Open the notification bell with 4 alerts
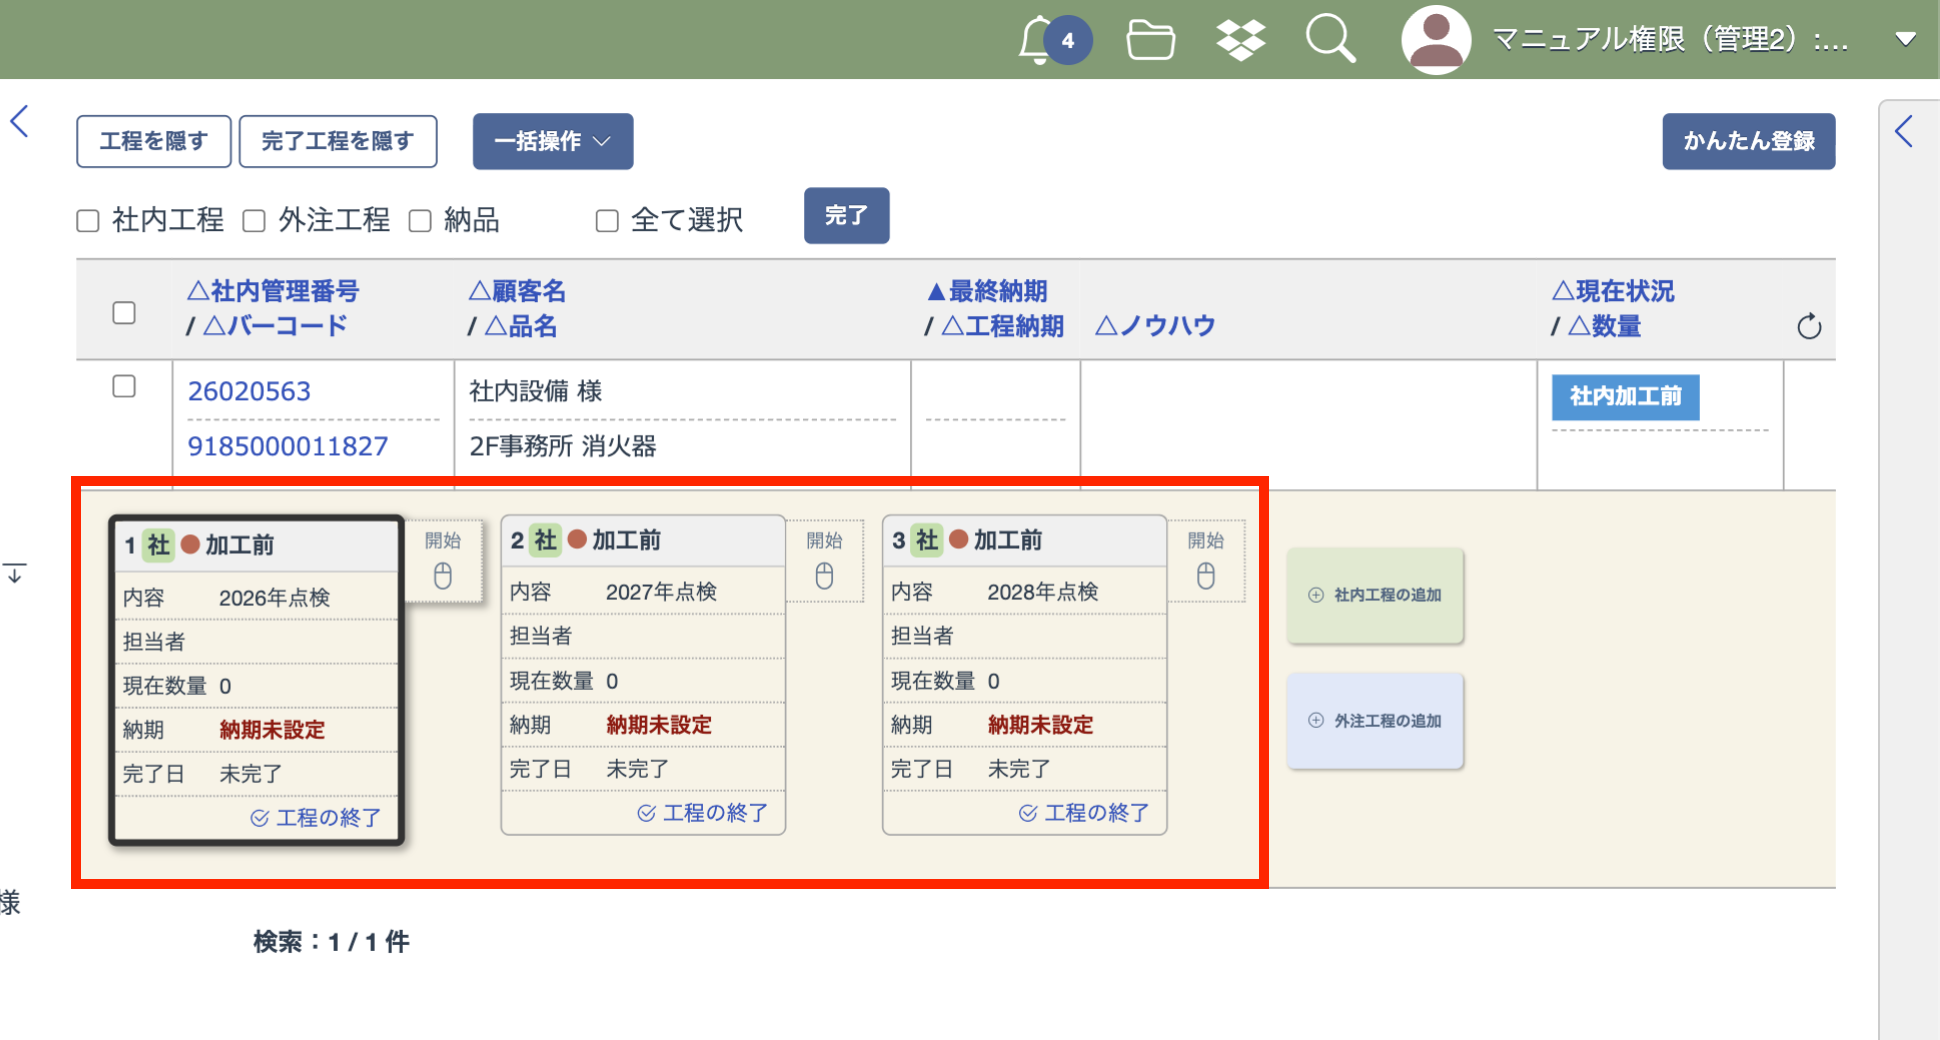The image size is (1940, 1040). pyautogui.click(x=1040, y=40)
